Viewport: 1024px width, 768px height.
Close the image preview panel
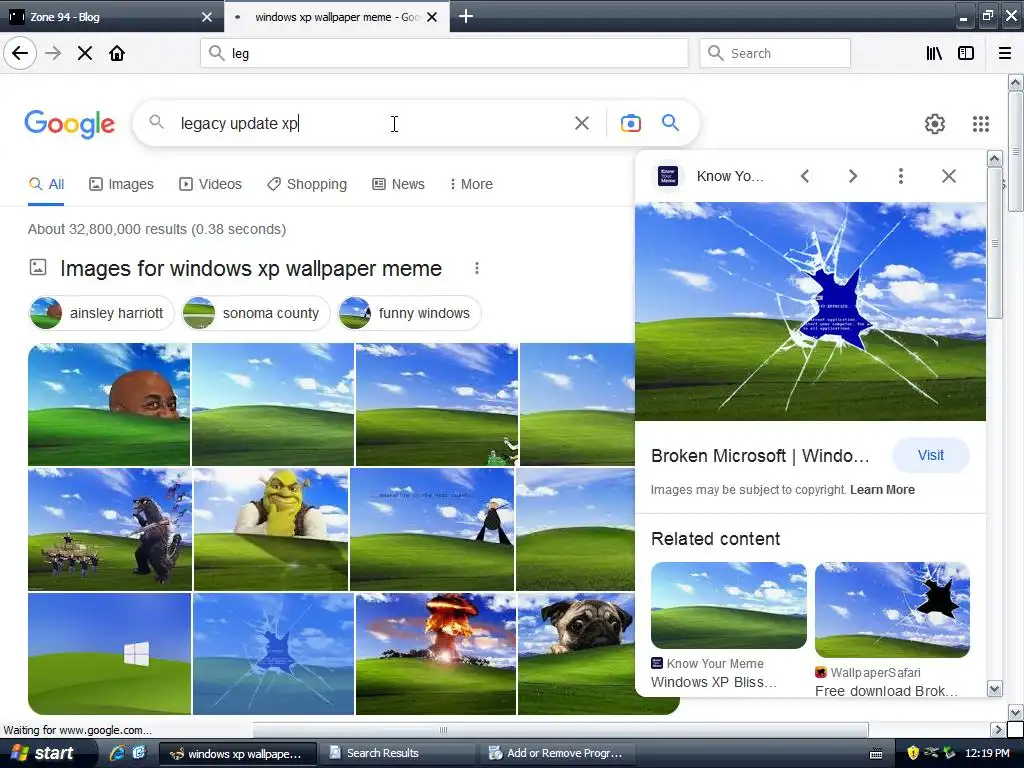(949, 176)
